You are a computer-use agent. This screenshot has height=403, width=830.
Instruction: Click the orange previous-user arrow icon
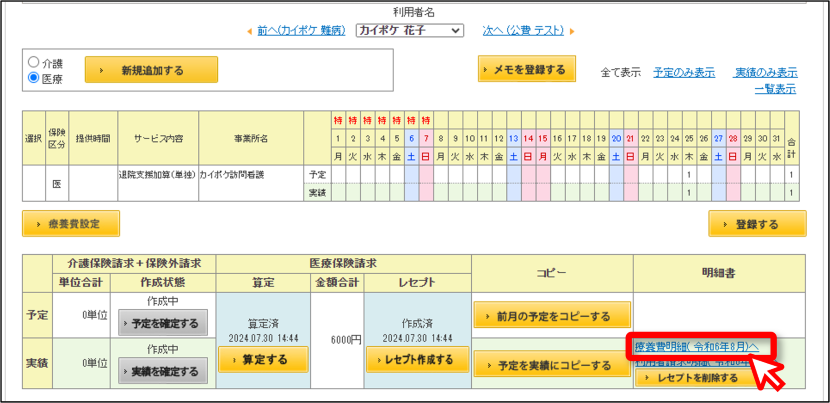250,31
